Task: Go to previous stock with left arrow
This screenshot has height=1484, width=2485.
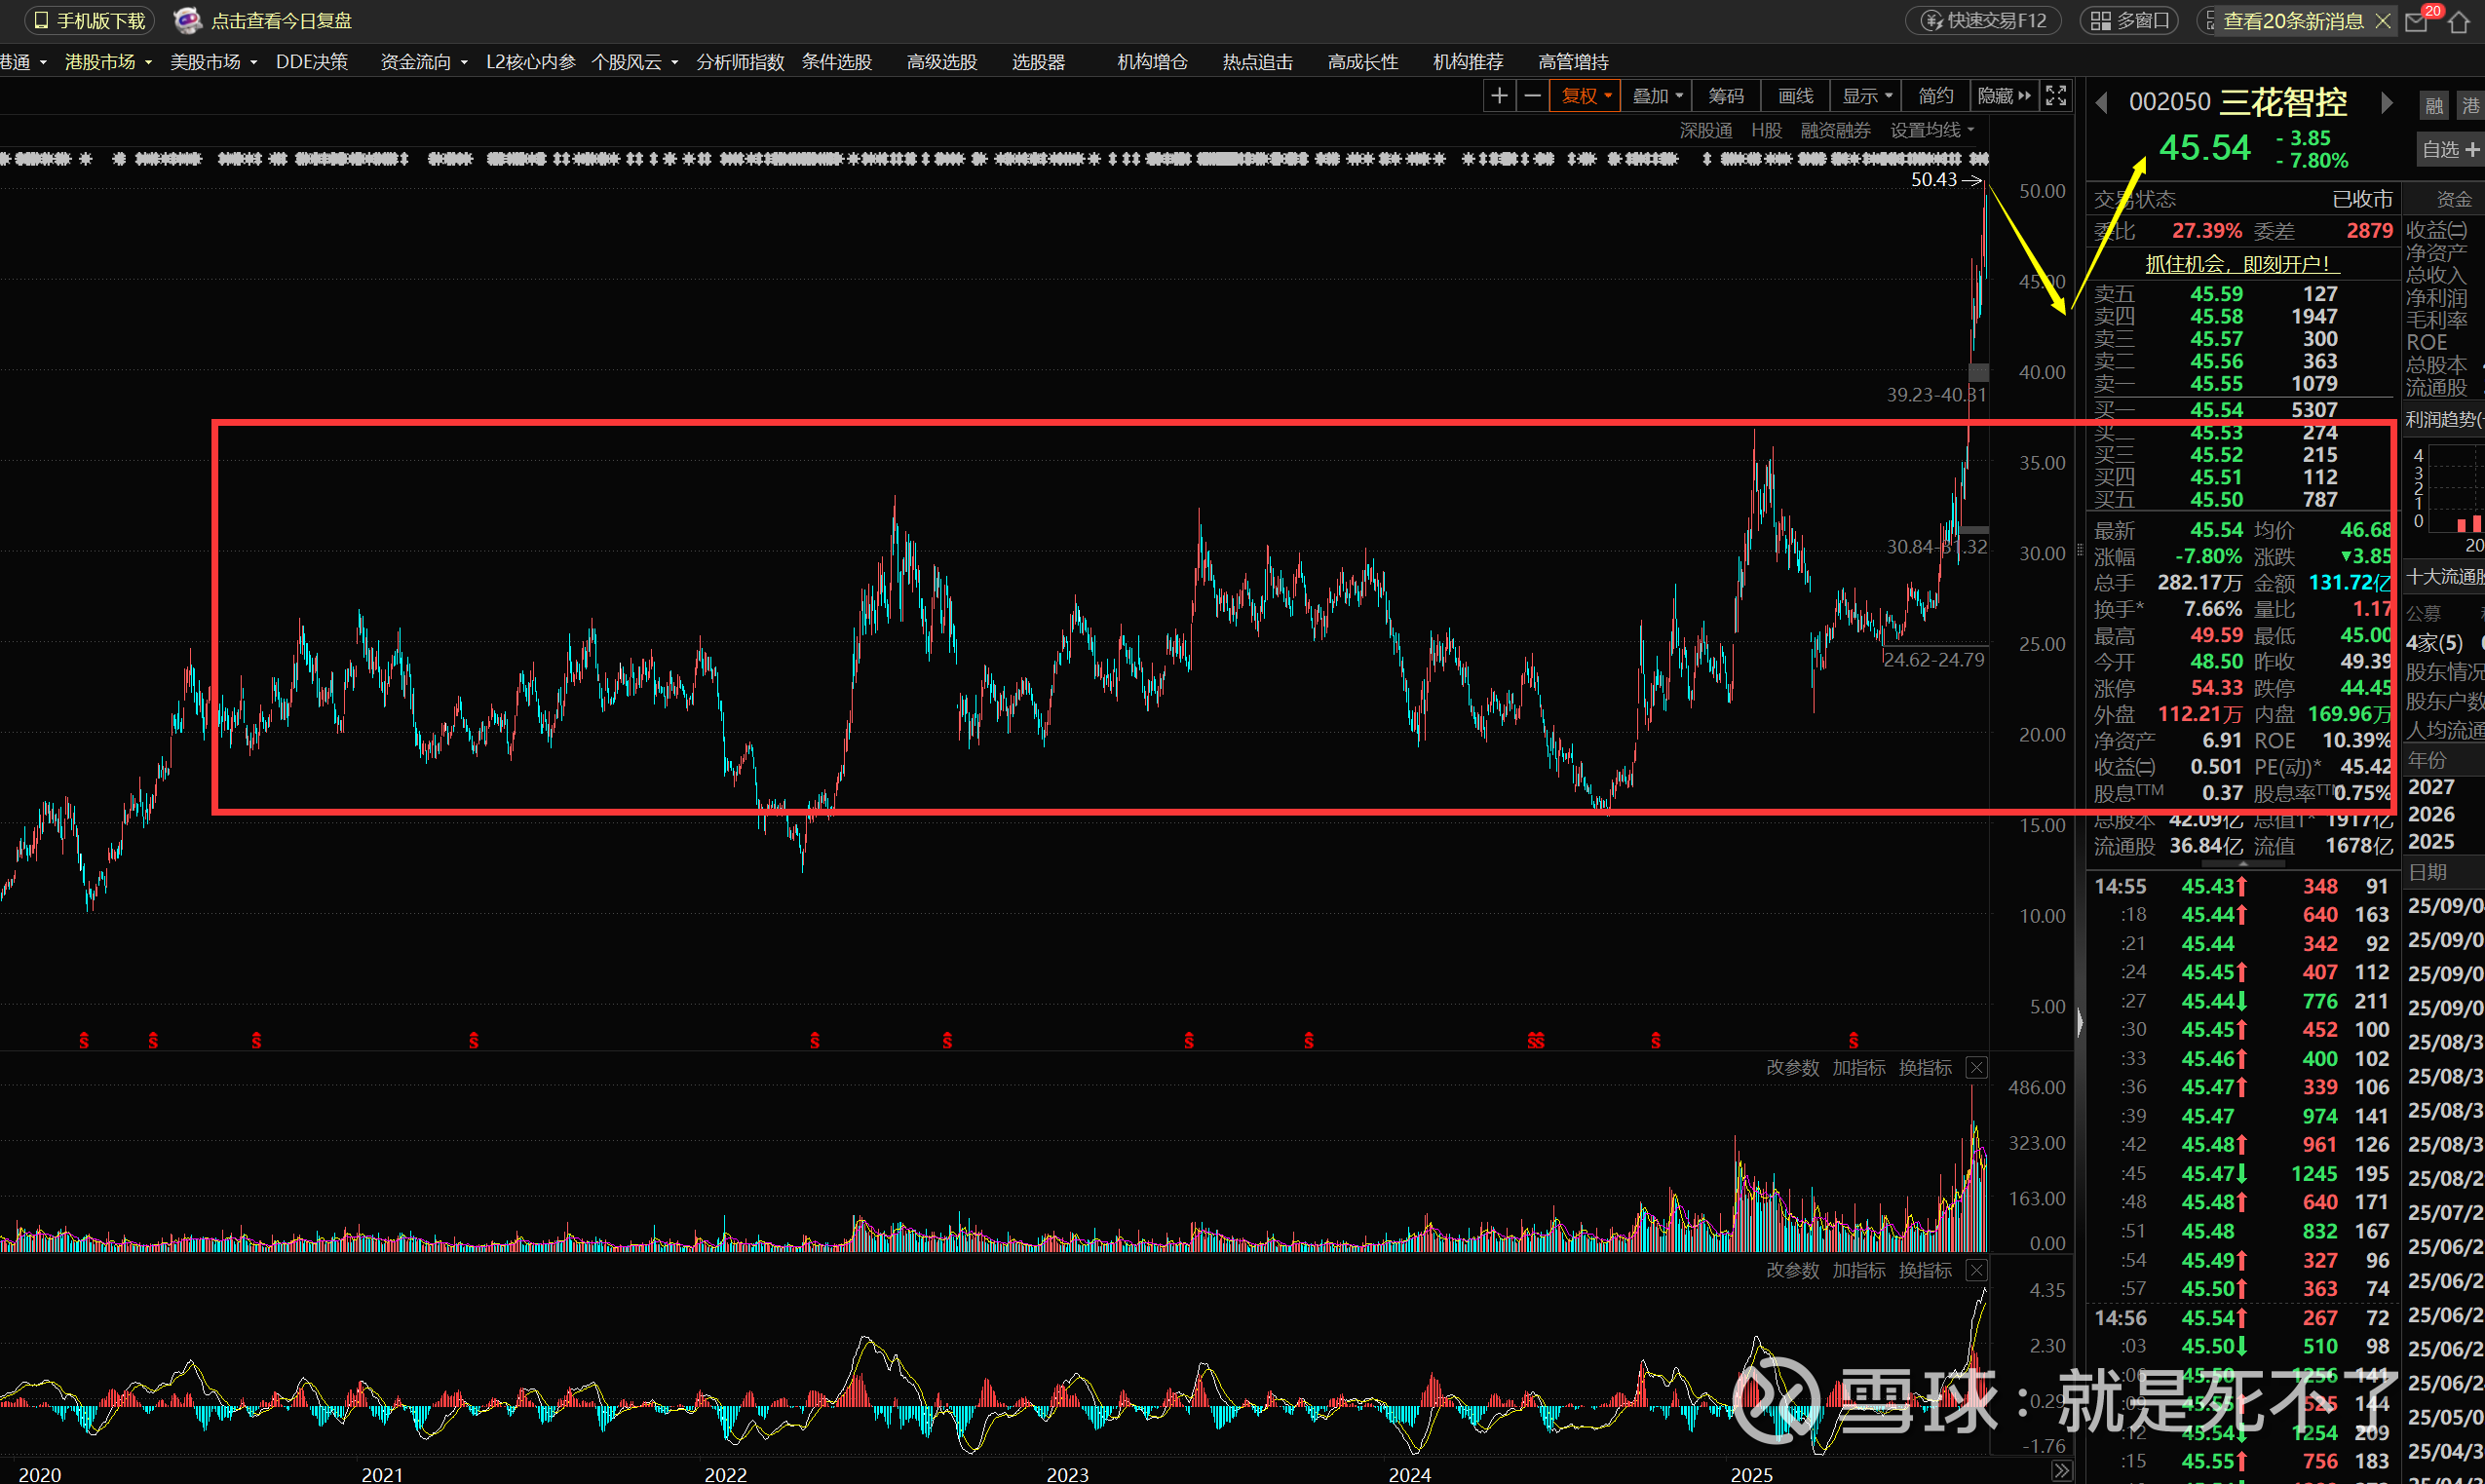Action: click(2101, 103)
